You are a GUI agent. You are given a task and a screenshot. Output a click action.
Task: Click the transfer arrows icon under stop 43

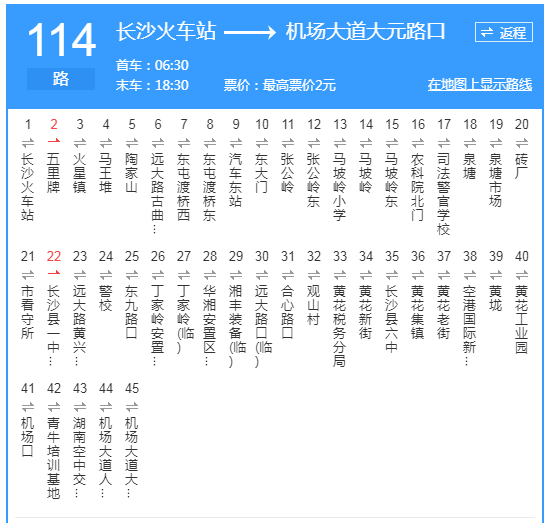pyautogui.click(x=80, y=407)
